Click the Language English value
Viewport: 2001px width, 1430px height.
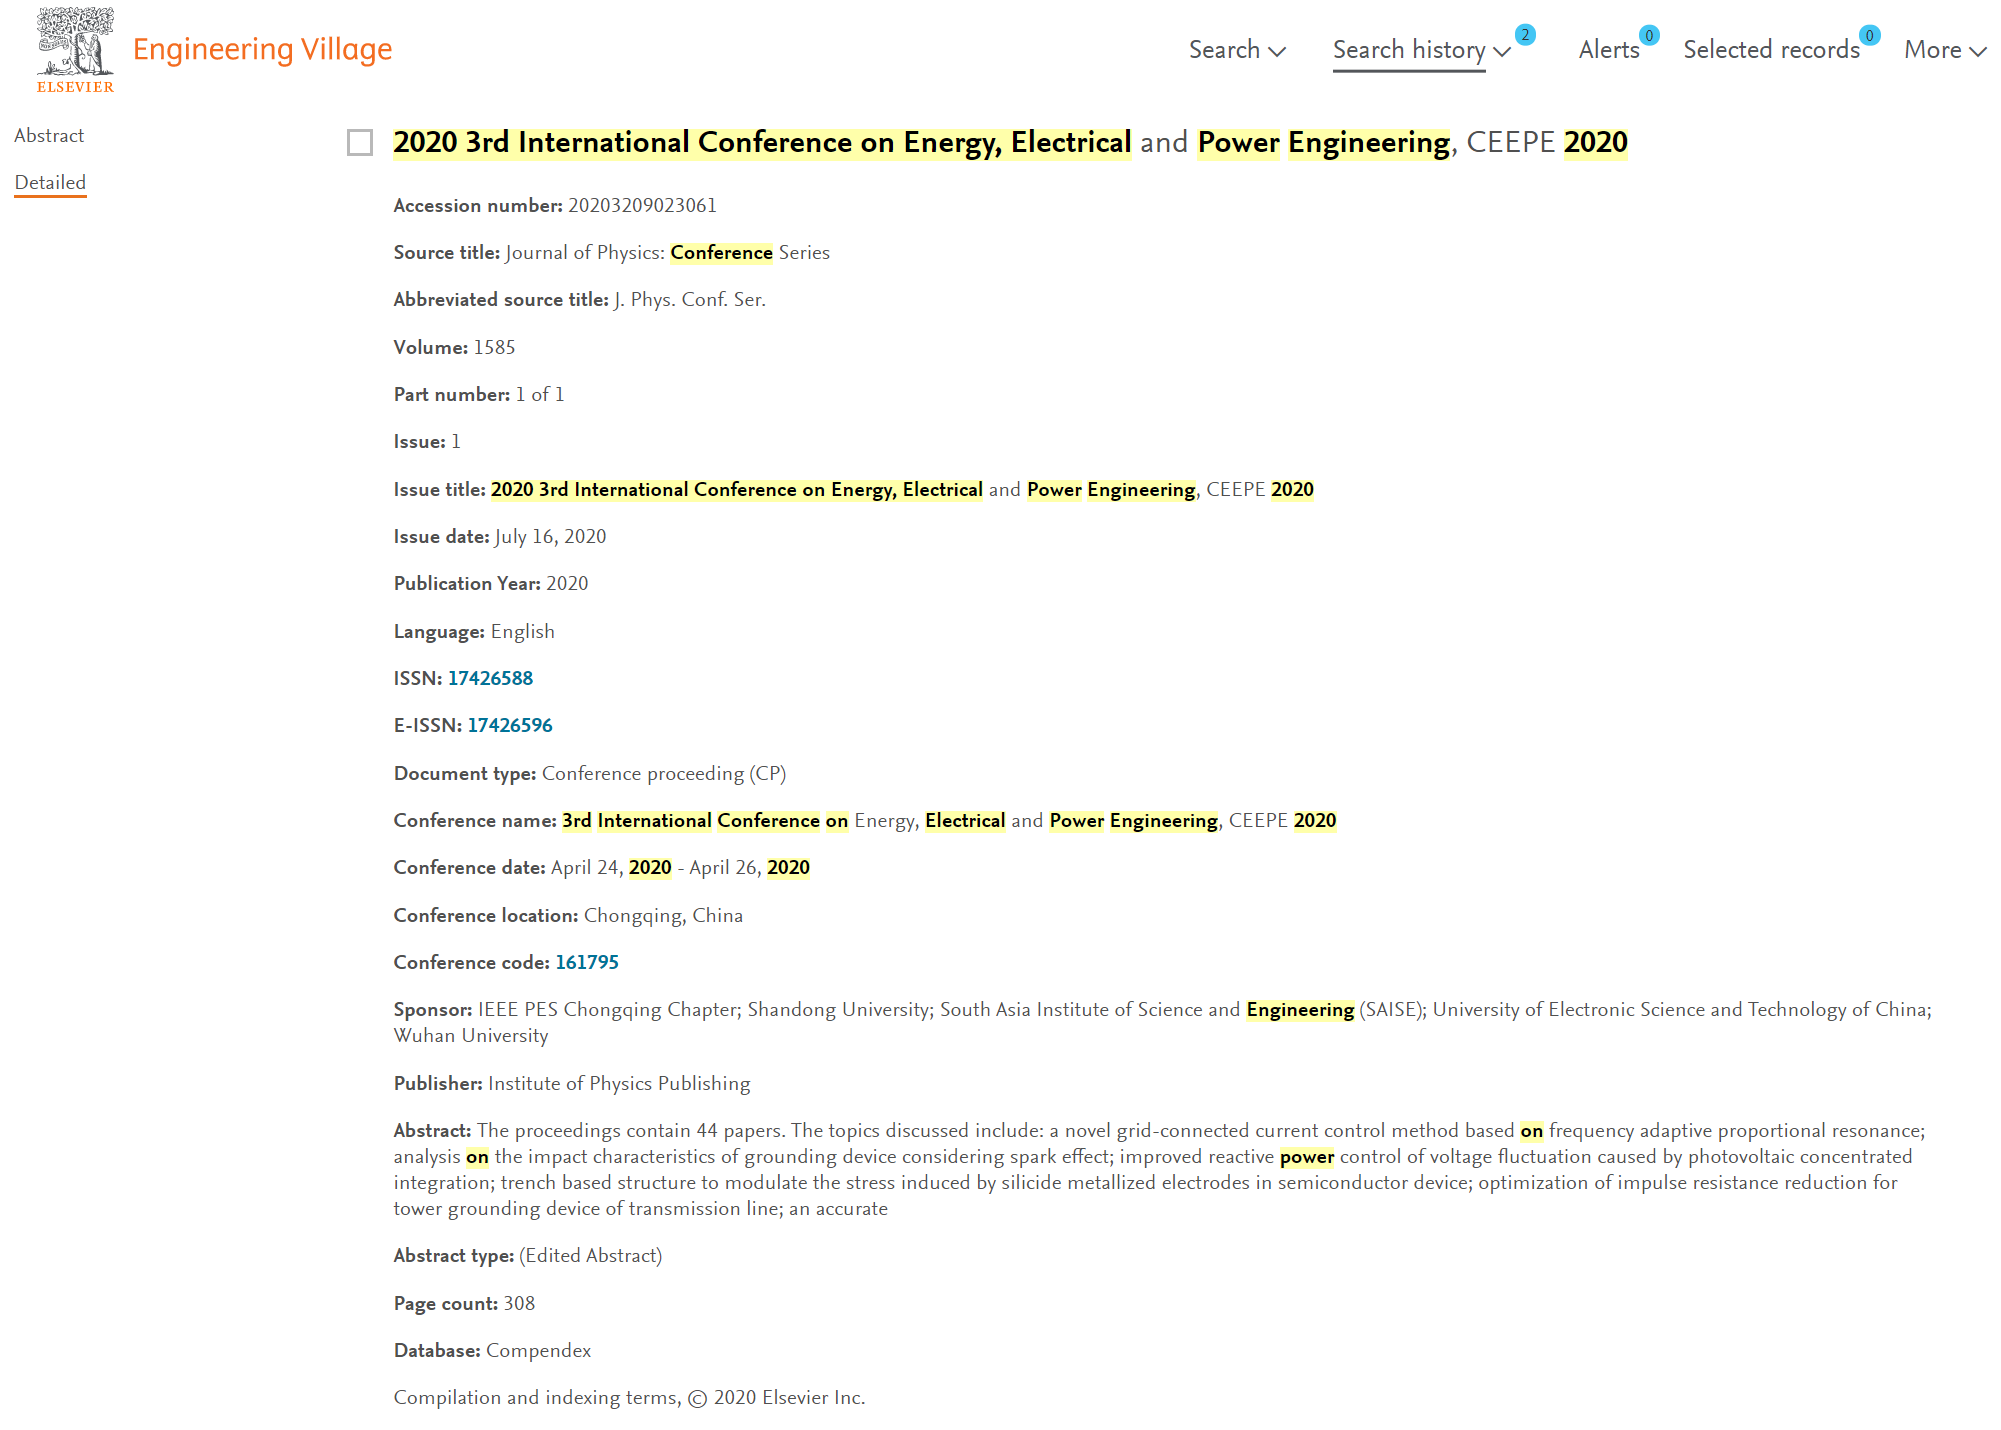[522, 632]
